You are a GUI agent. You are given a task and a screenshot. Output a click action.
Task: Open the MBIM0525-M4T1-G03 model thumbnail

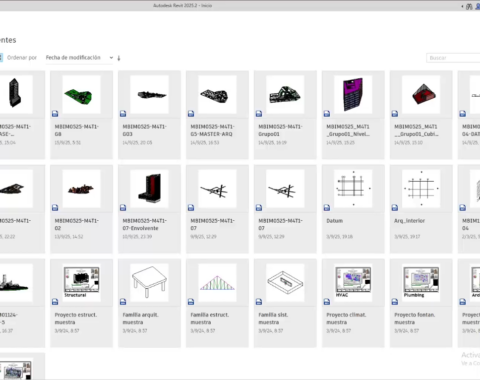click(149, 95)
